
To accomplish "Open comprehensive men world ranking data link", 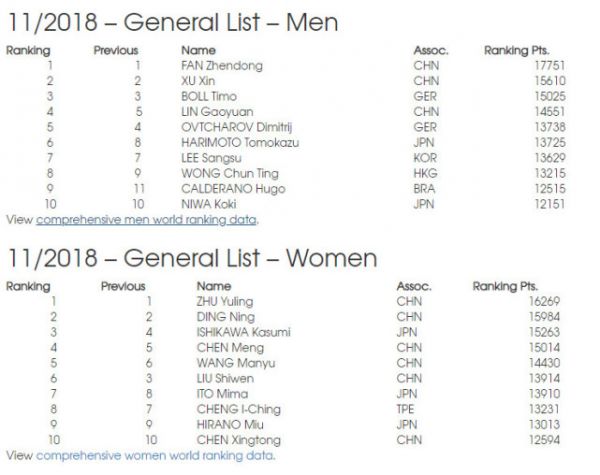I will 146,220.
